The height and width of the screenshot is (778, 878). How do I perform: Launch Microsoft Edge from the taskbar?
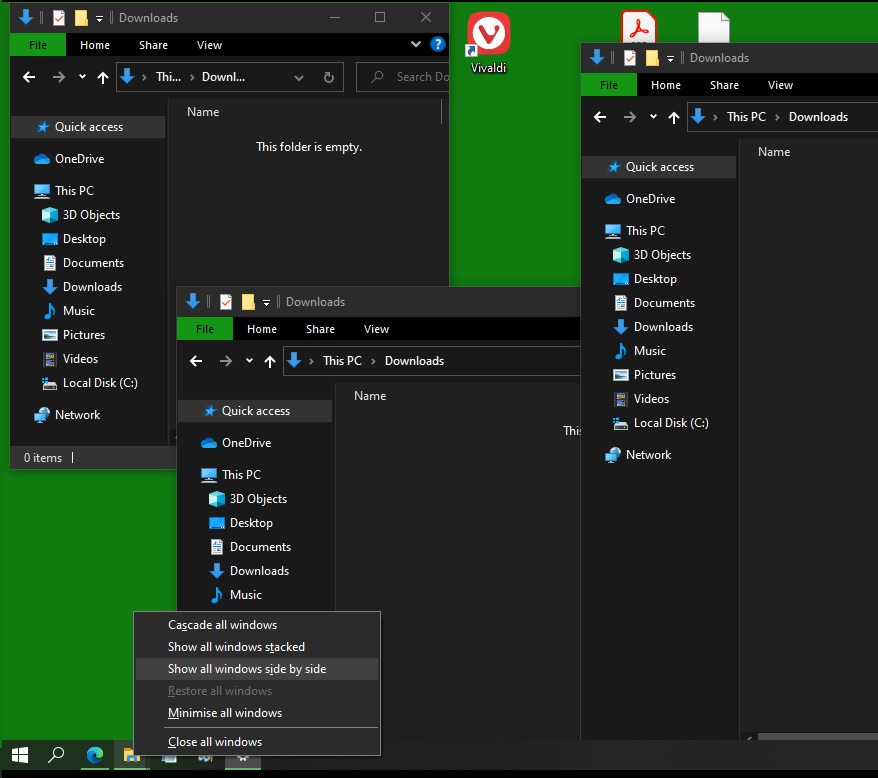click(x=95, y=754)
